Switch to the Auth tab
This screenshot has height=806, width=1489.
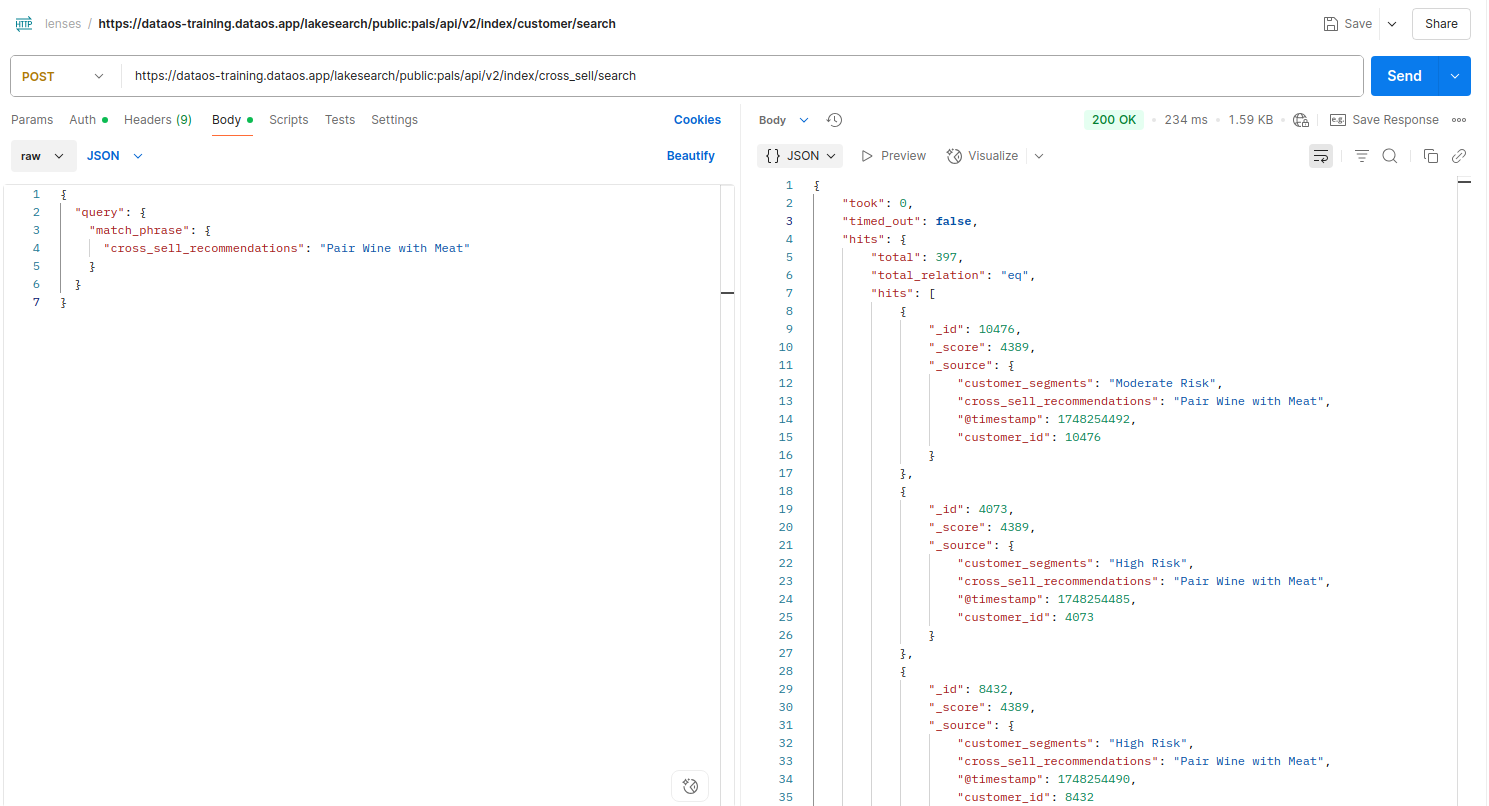[x=88, y=120]
